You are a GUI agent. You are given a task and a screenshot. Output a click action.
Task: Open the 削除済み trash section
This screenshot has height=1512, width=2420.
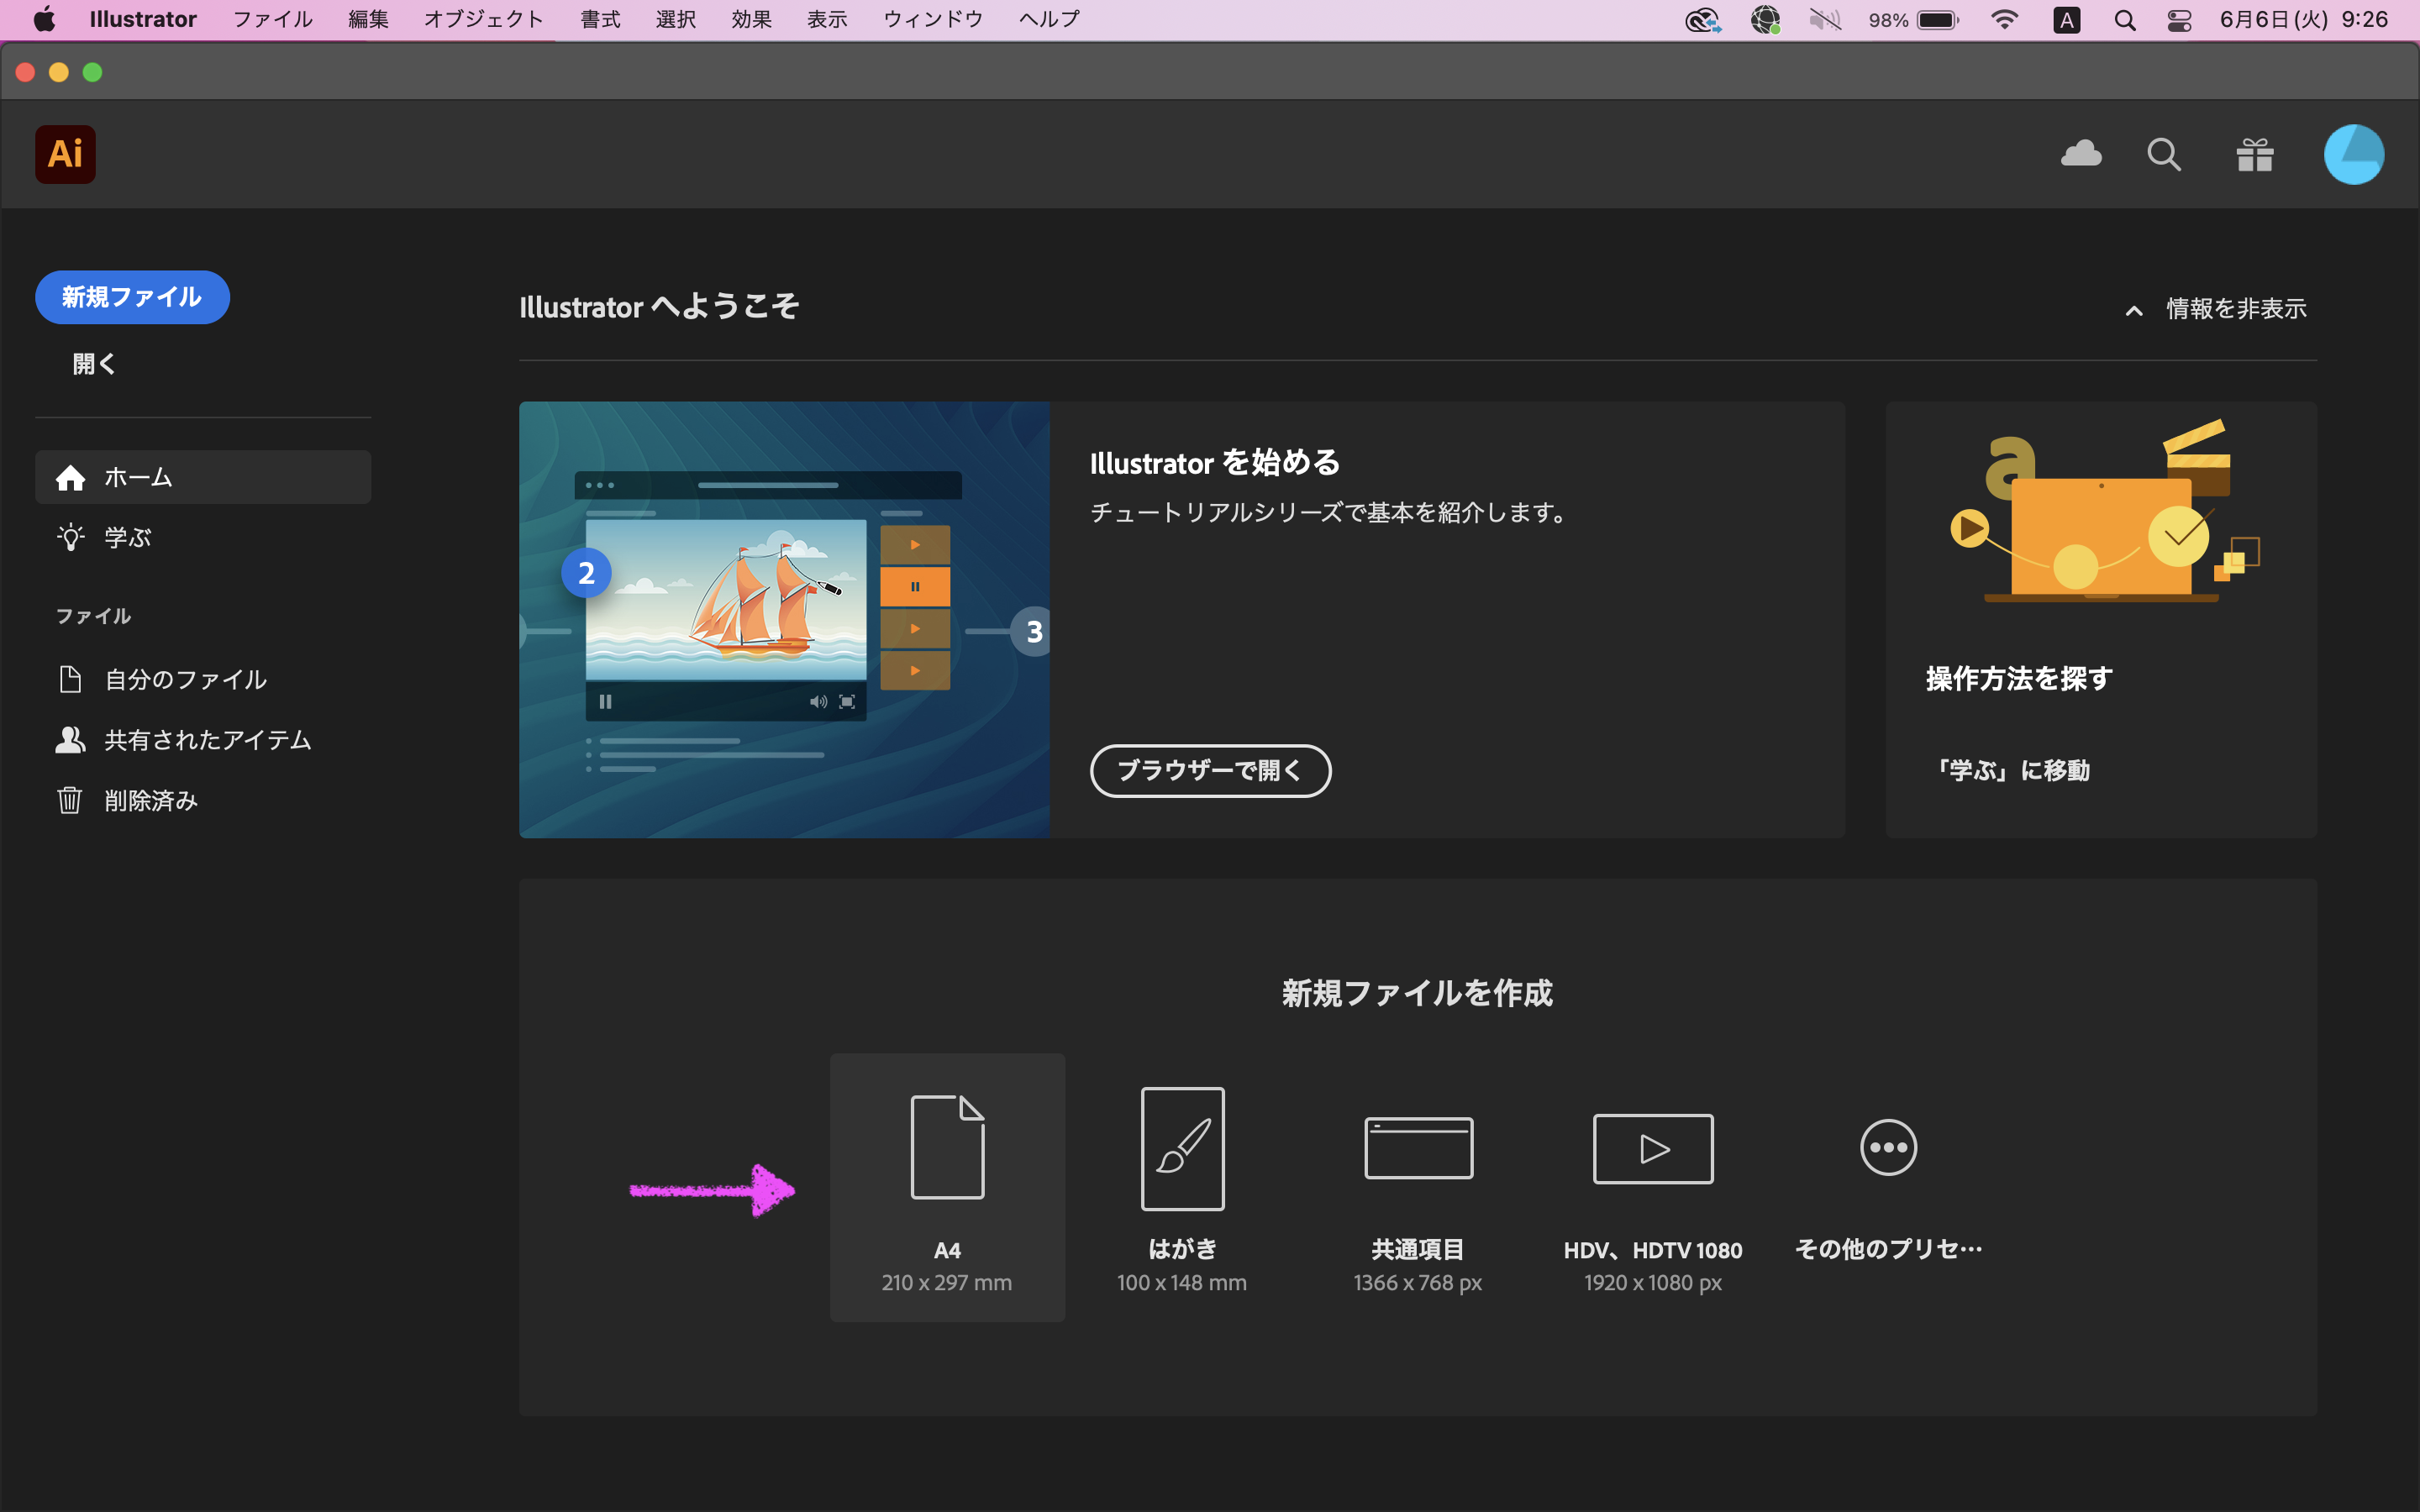151,801
